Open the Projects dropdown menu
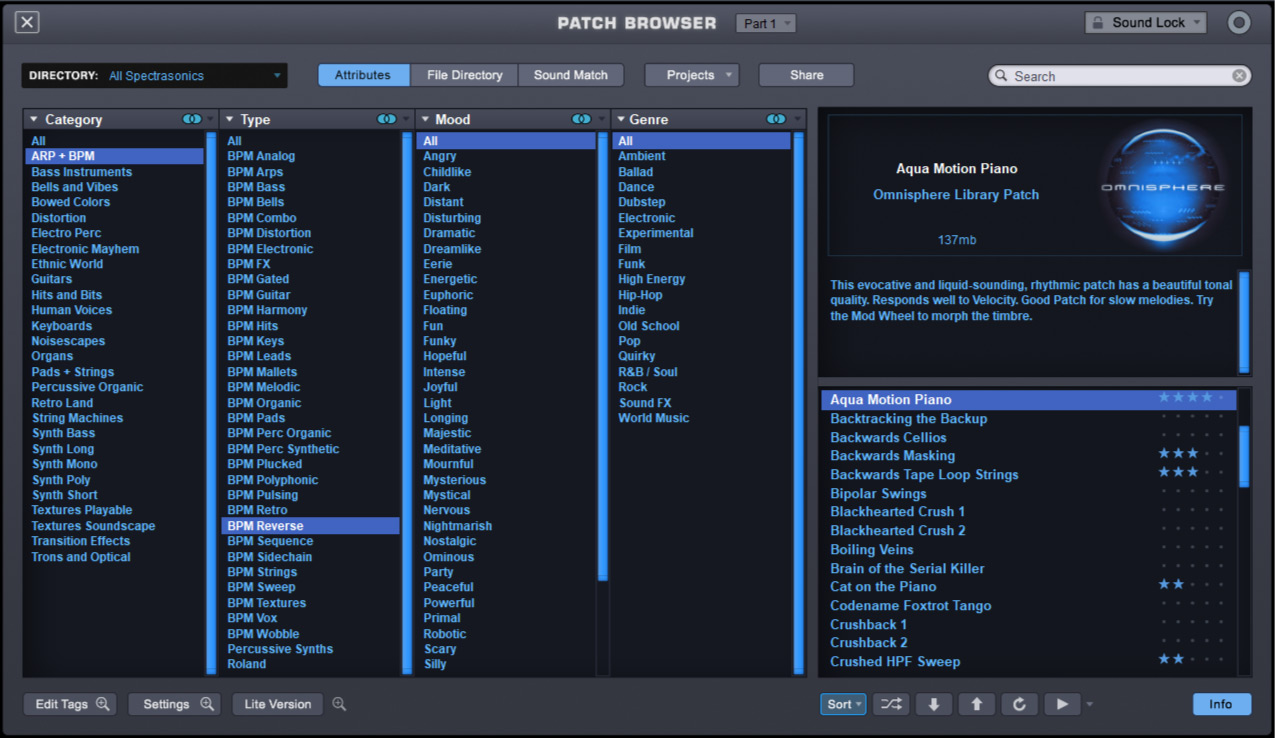Viewport: 1275px width, 738px height. coord(691,75)
